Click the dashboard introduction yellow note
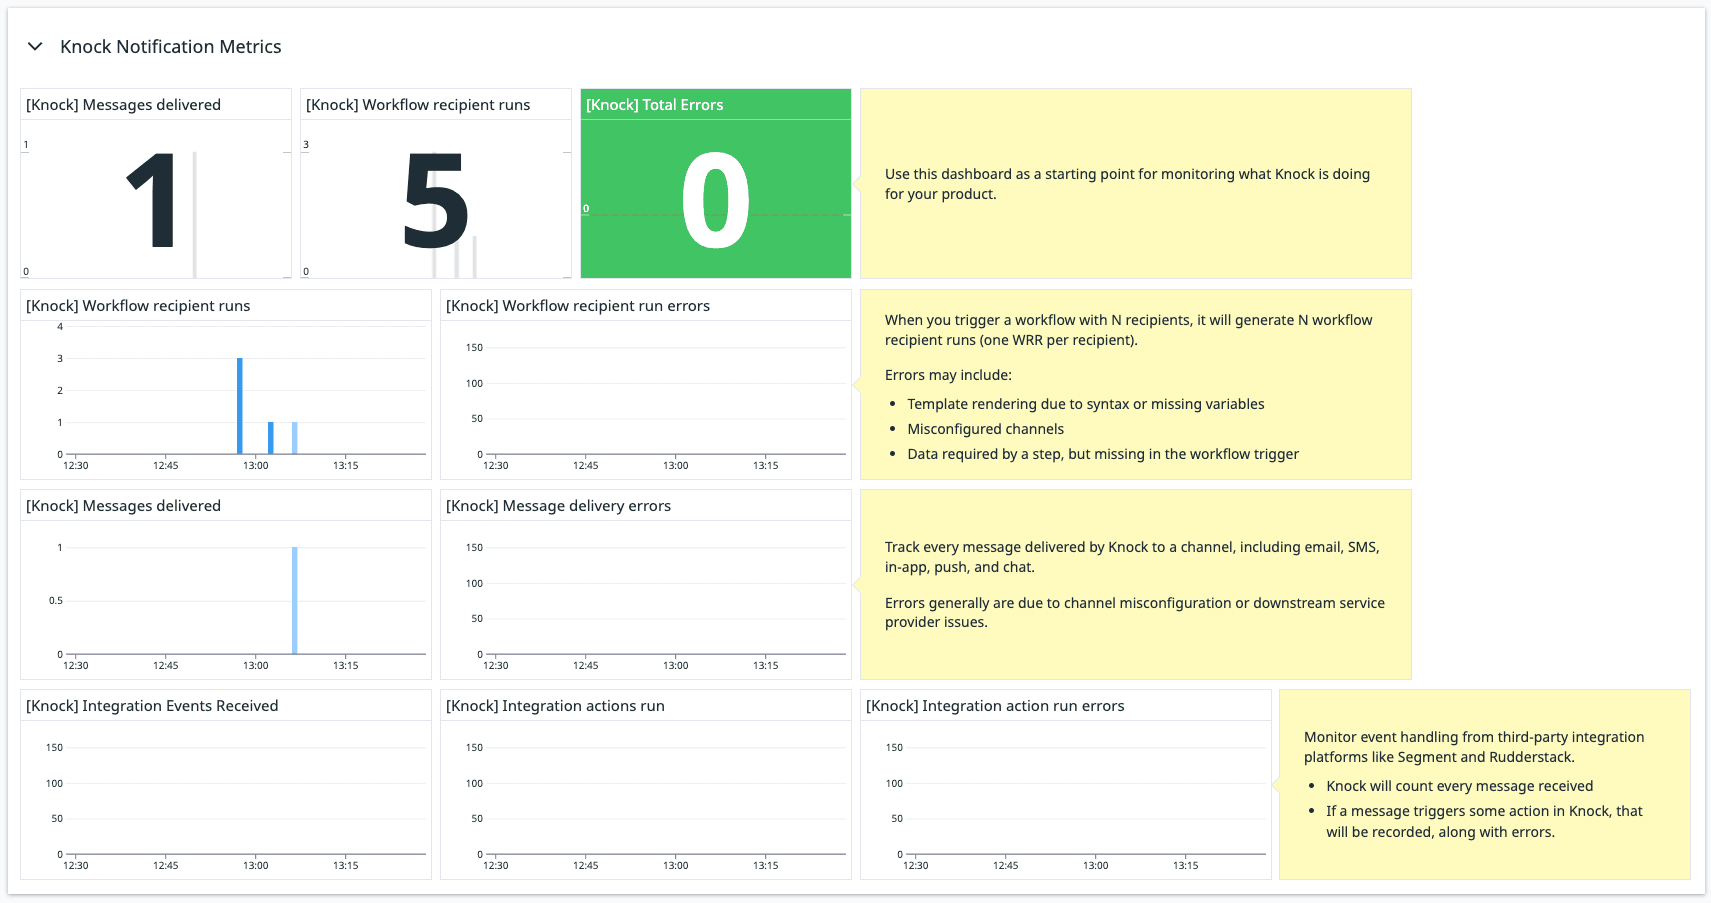This screenshot has height=903, width=1711. 1135,183
